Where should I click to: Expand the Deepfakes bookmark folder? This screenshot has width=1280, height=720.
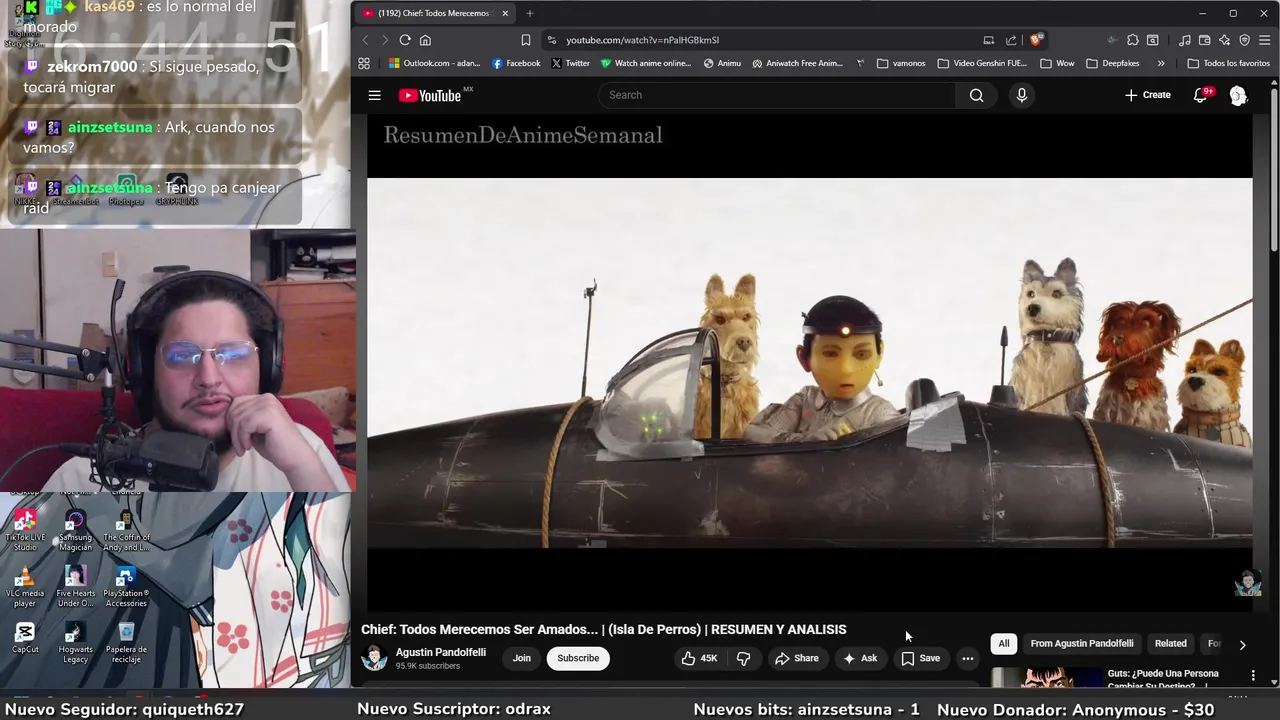pyautogui.click(x=1112, y=63)
